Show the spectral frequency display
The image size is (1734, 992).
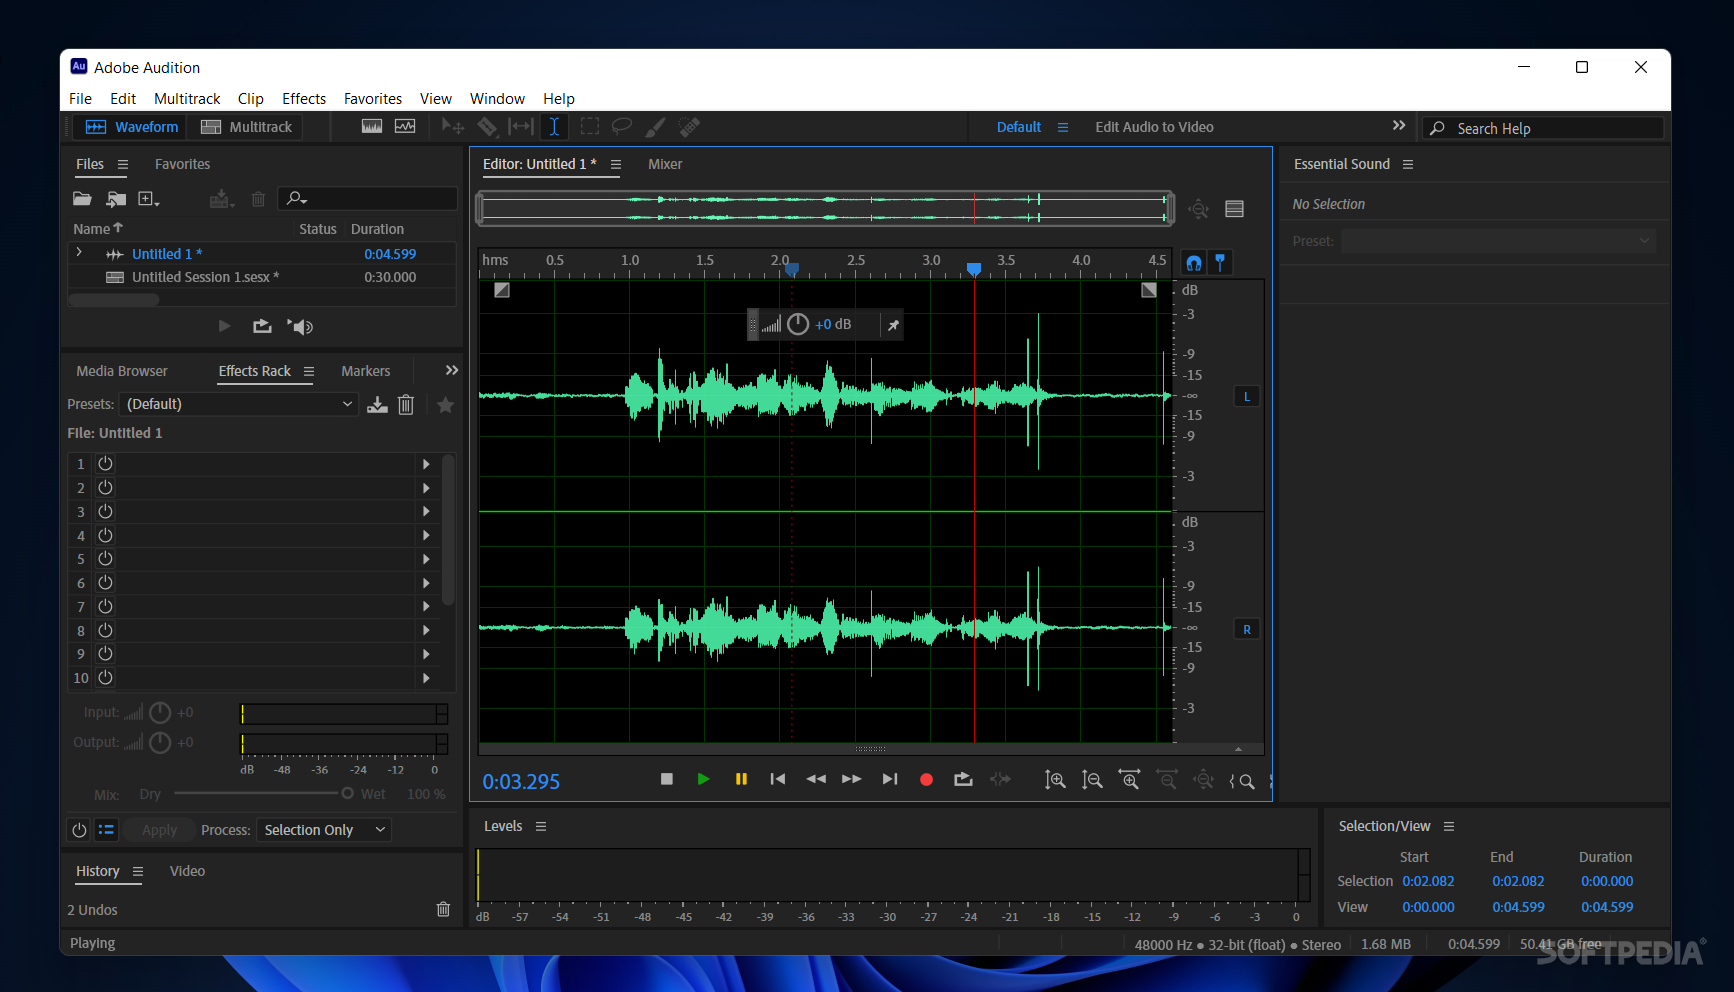[x=372, y=127]
